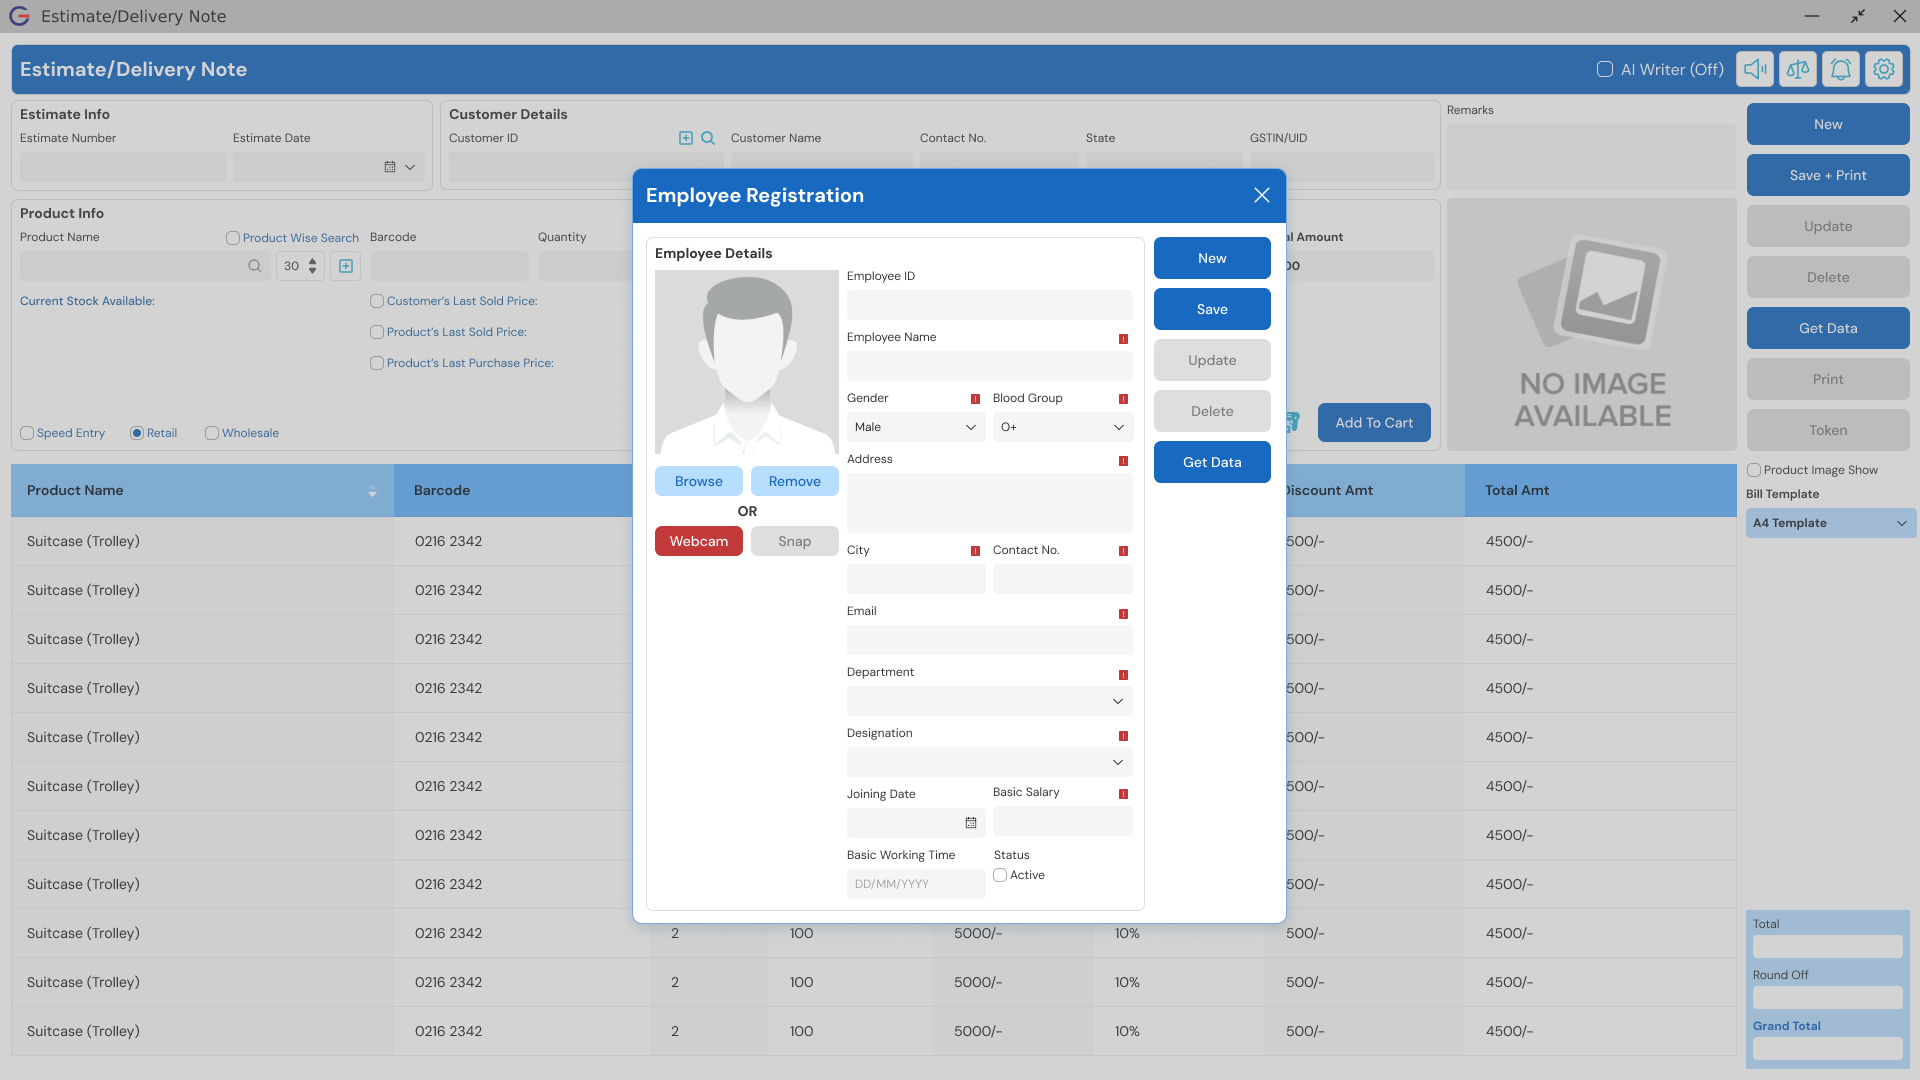Click the Employee Name input field
Image resolution: width=1920 pixels, height=1080 pixels.
pyautogui.click(x=989, y=366)
